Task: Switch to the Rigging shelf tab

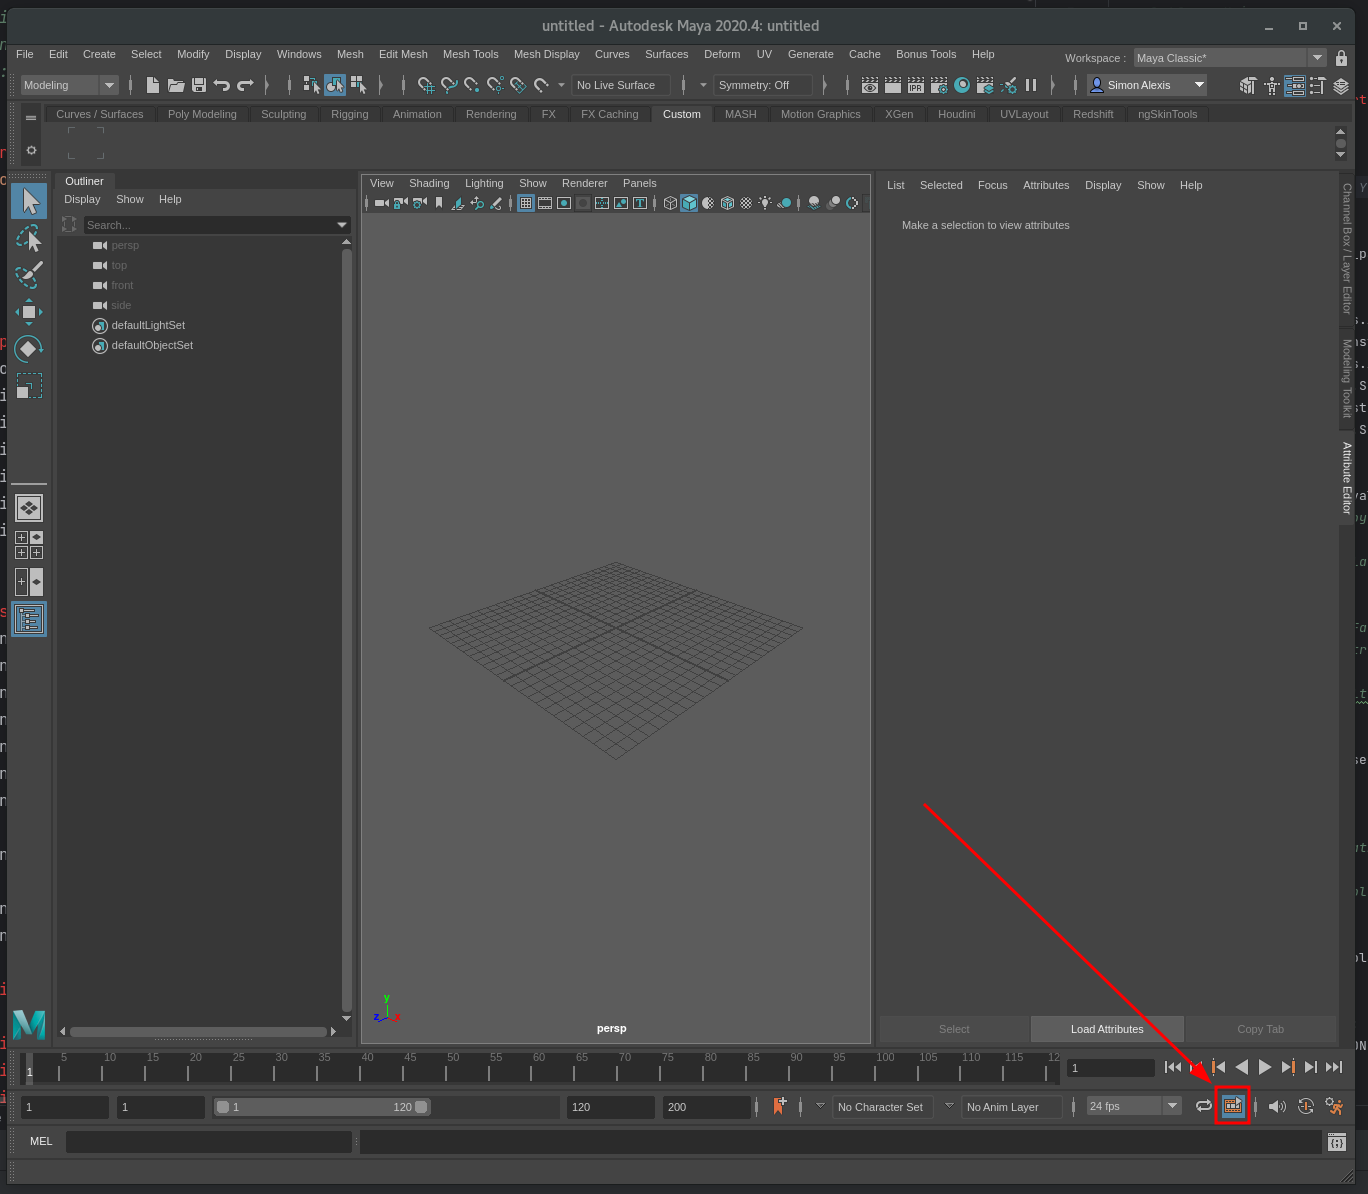Action: pyautogui.click(x=349, y=114)
